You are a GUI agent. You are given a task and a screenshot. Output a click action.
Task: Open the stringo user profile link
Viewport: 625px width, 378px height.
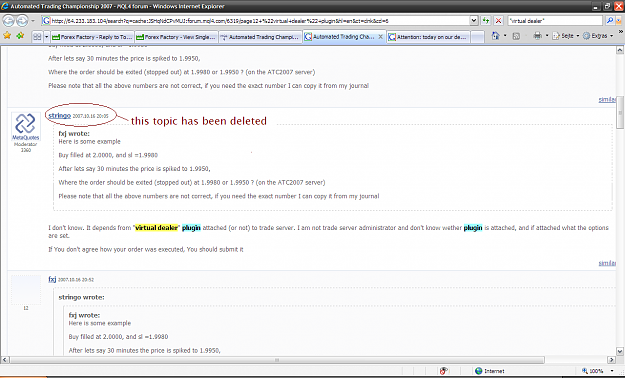coord(59,115)
